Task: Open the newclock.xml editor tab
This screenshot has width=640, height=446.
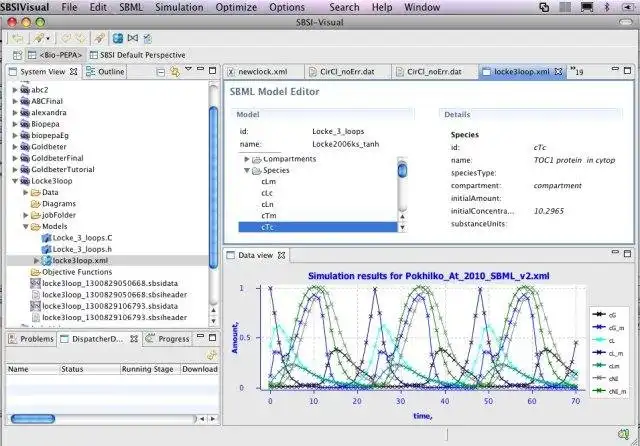Action: click(x=263, y=72)
